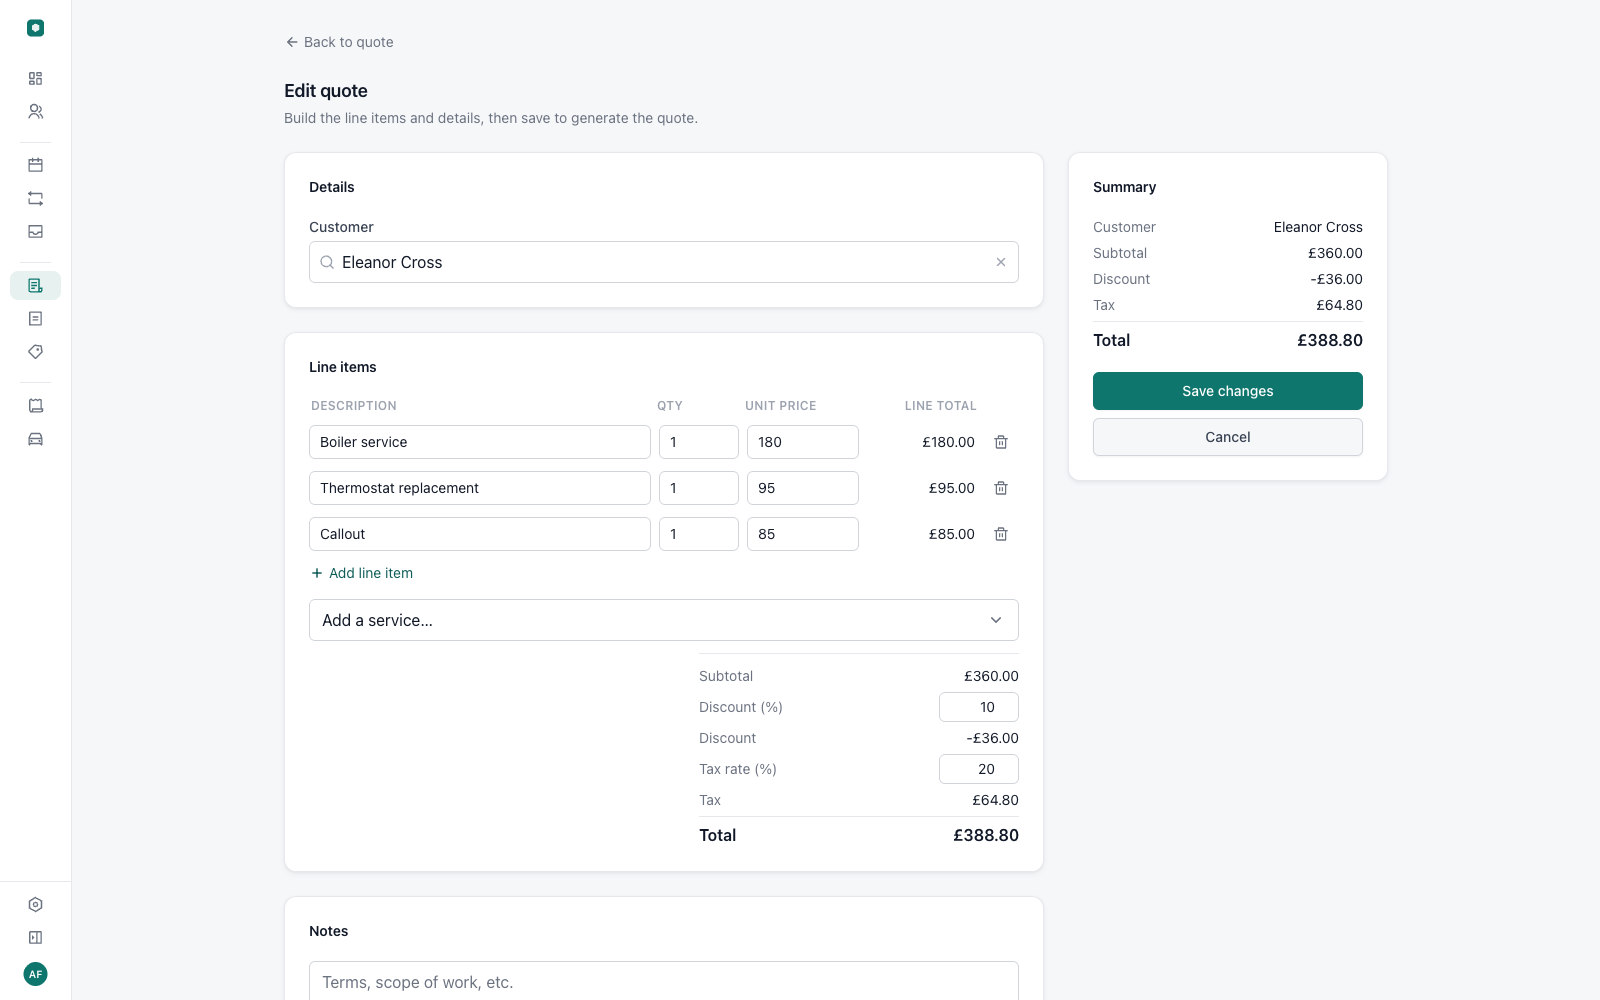Click the £95.00 line total
This screenshot has height=1000, width=1600.
[x=951, y=488]
